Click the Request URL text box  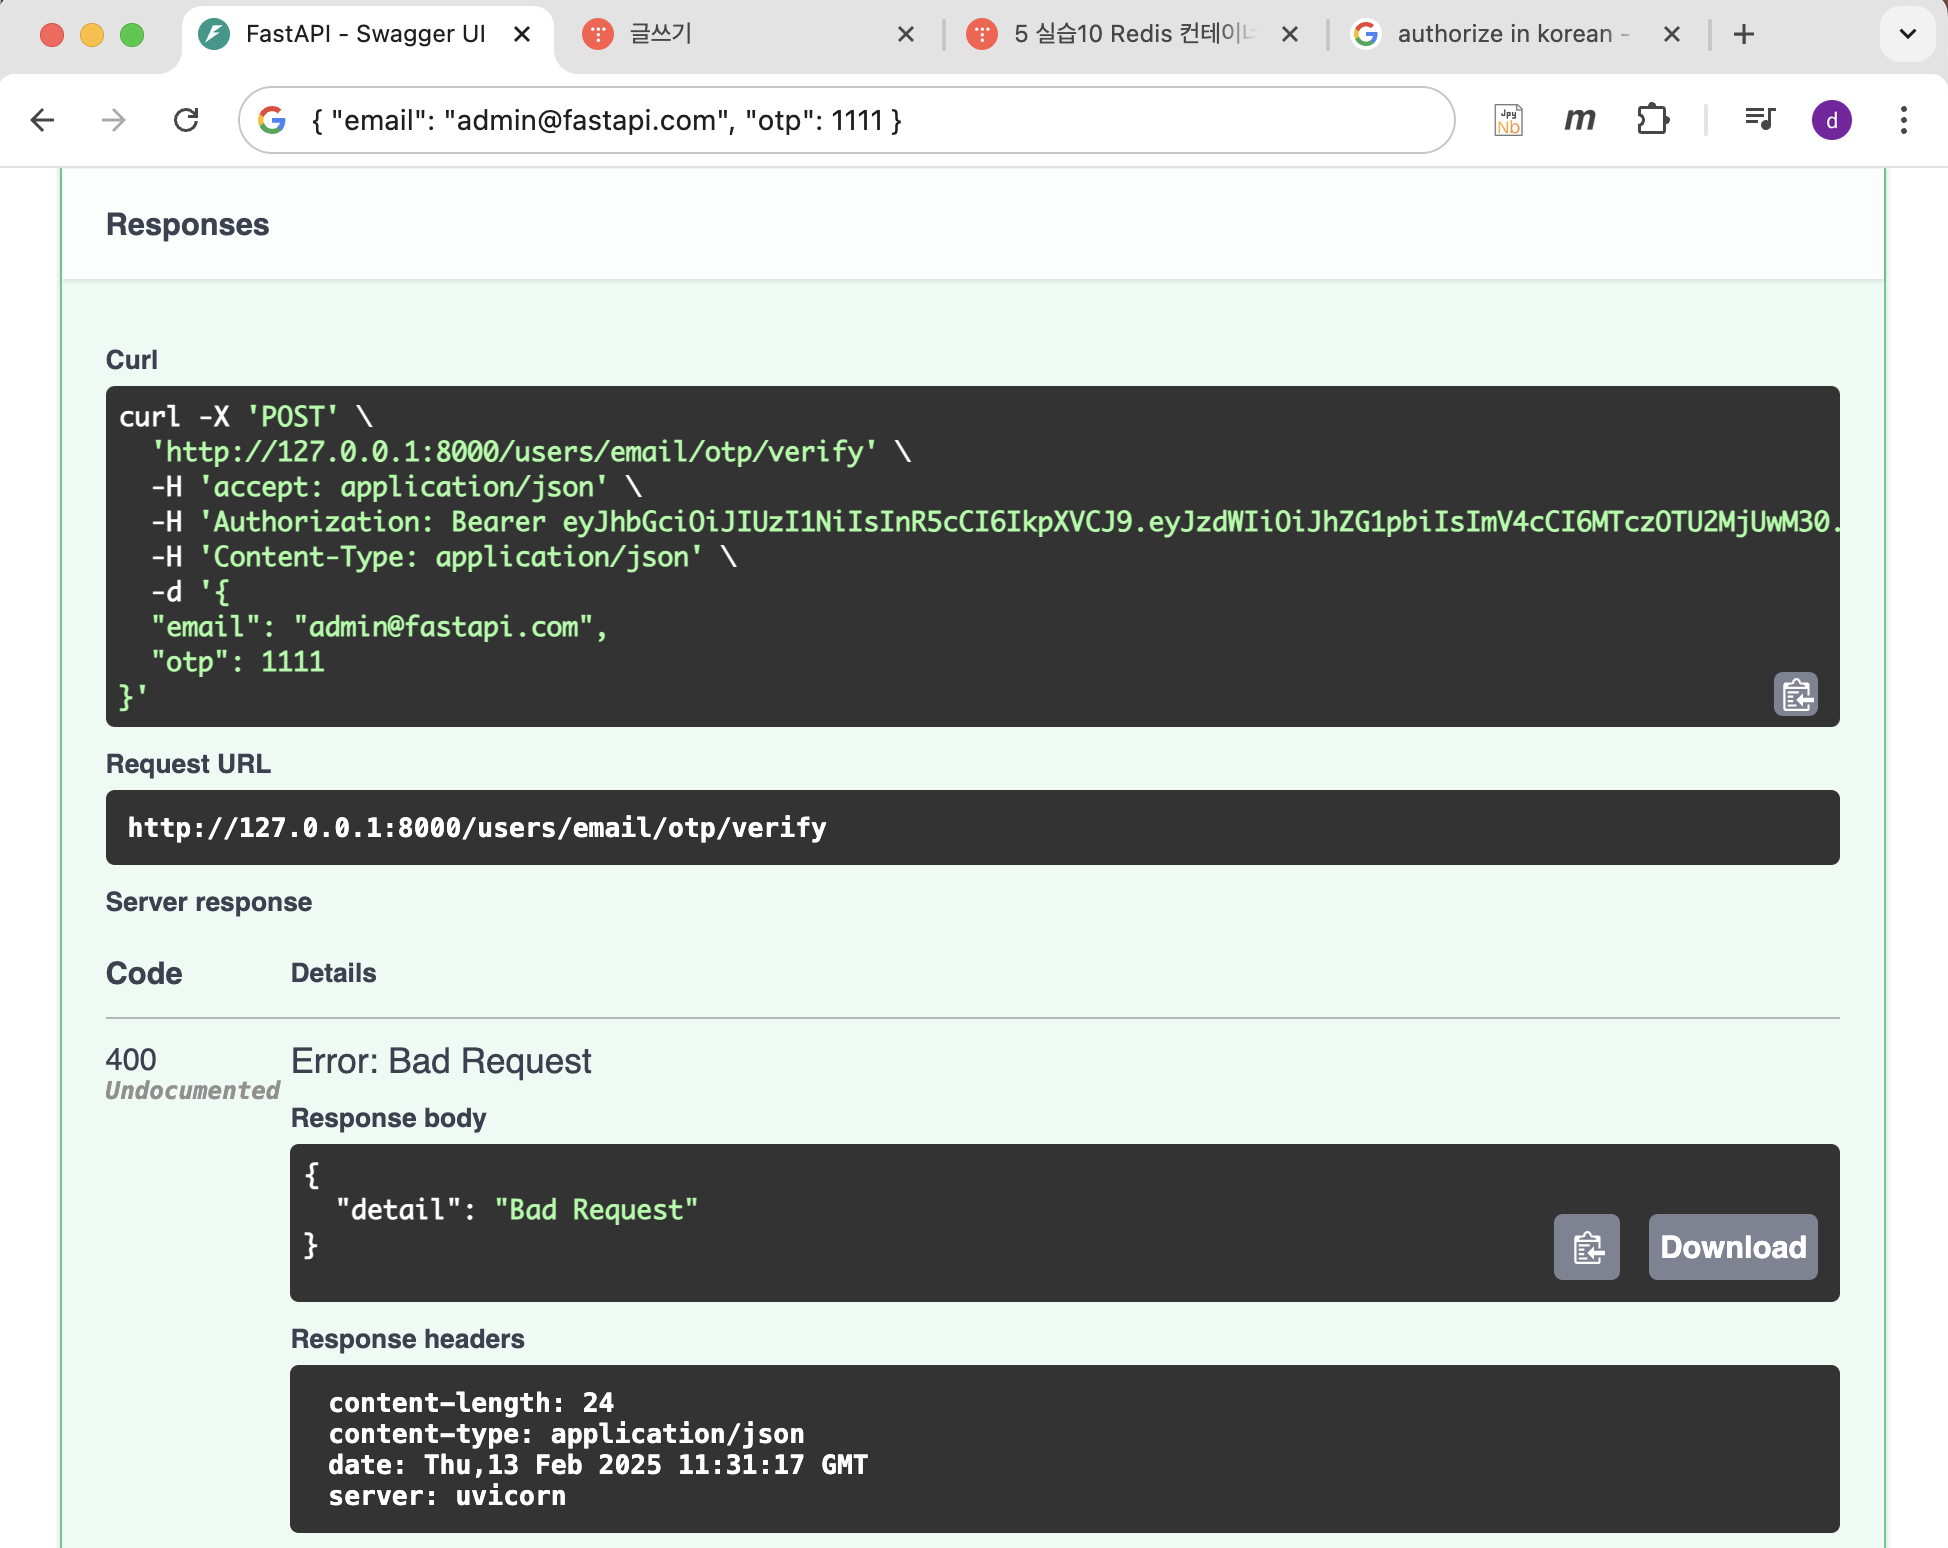pos(972,827)
